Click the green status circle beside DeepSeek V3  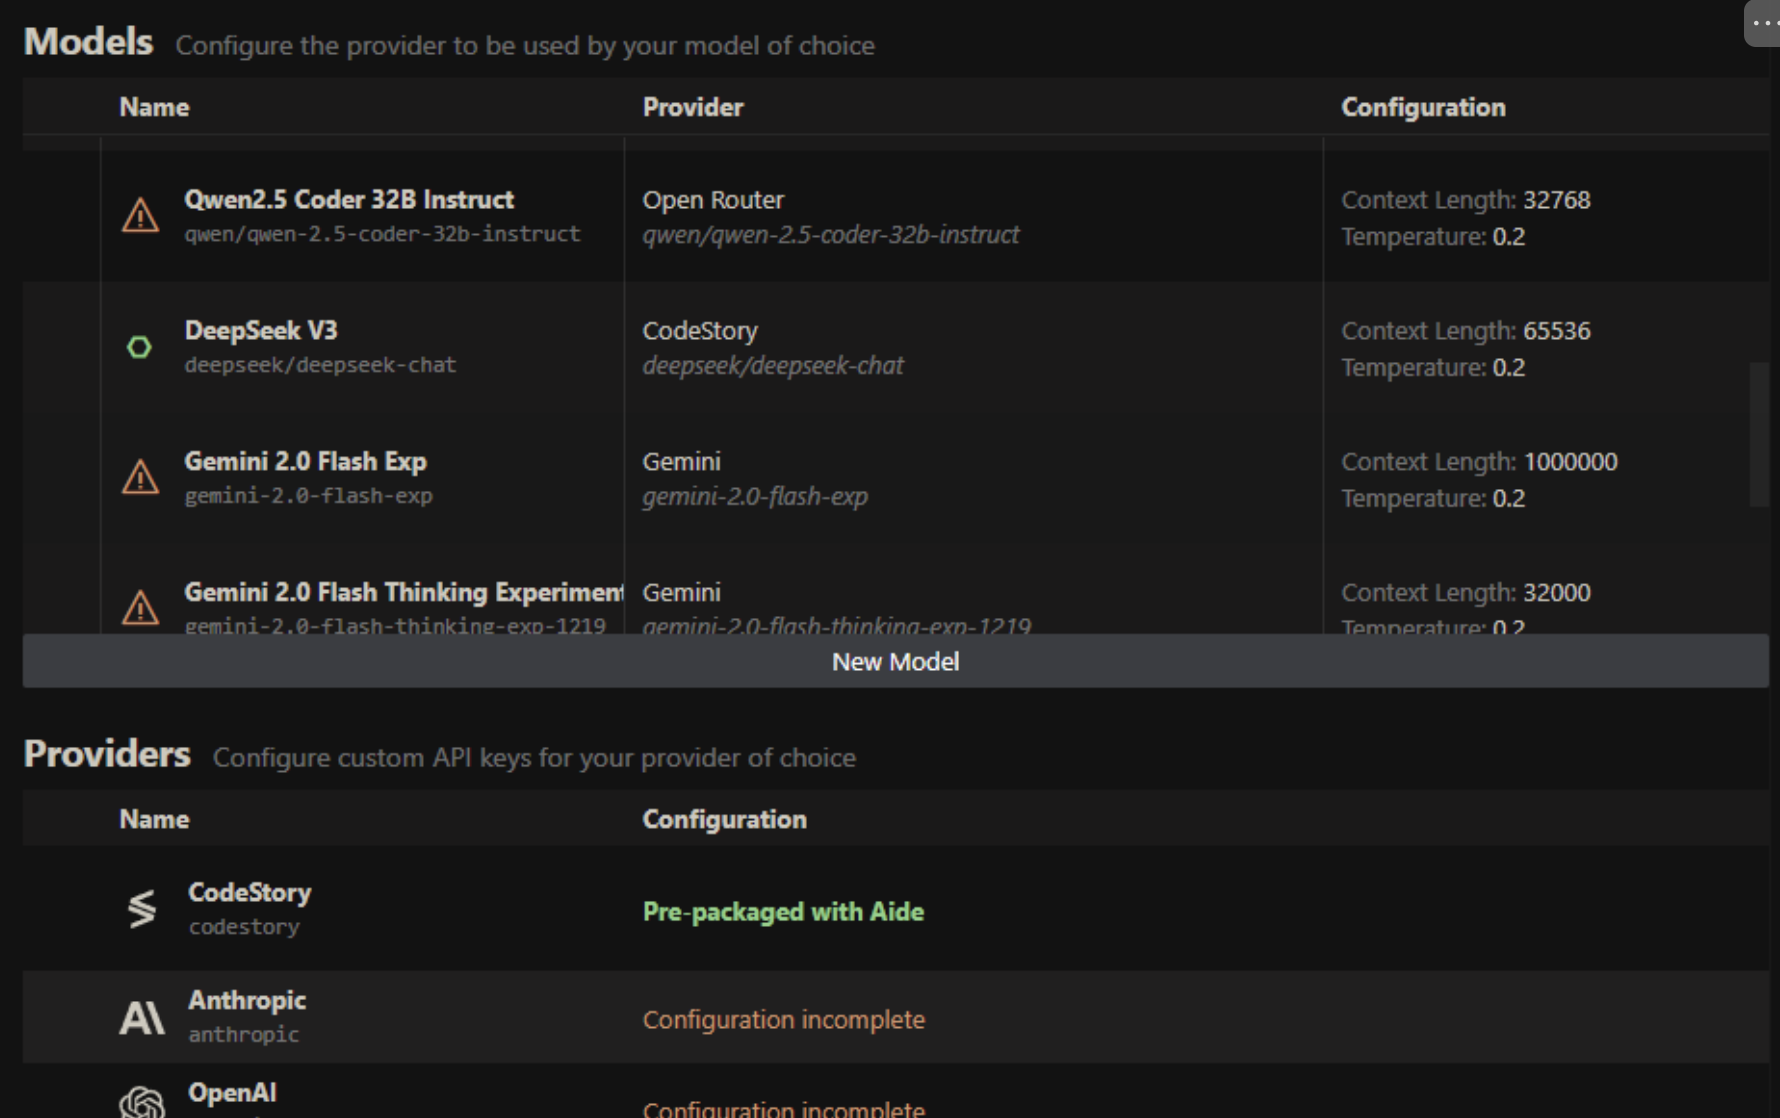click(x=139, y=347)
